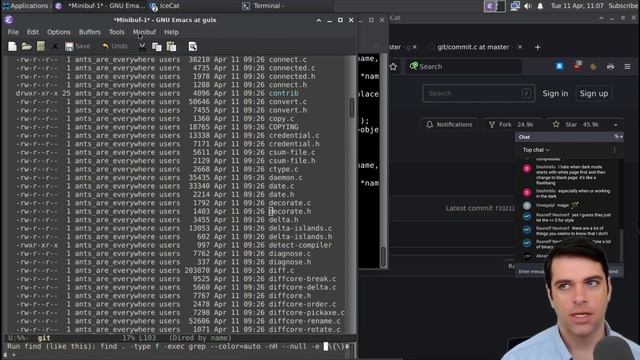
Task: Click the Sign up button on GitHub
Action: [594, 93]
